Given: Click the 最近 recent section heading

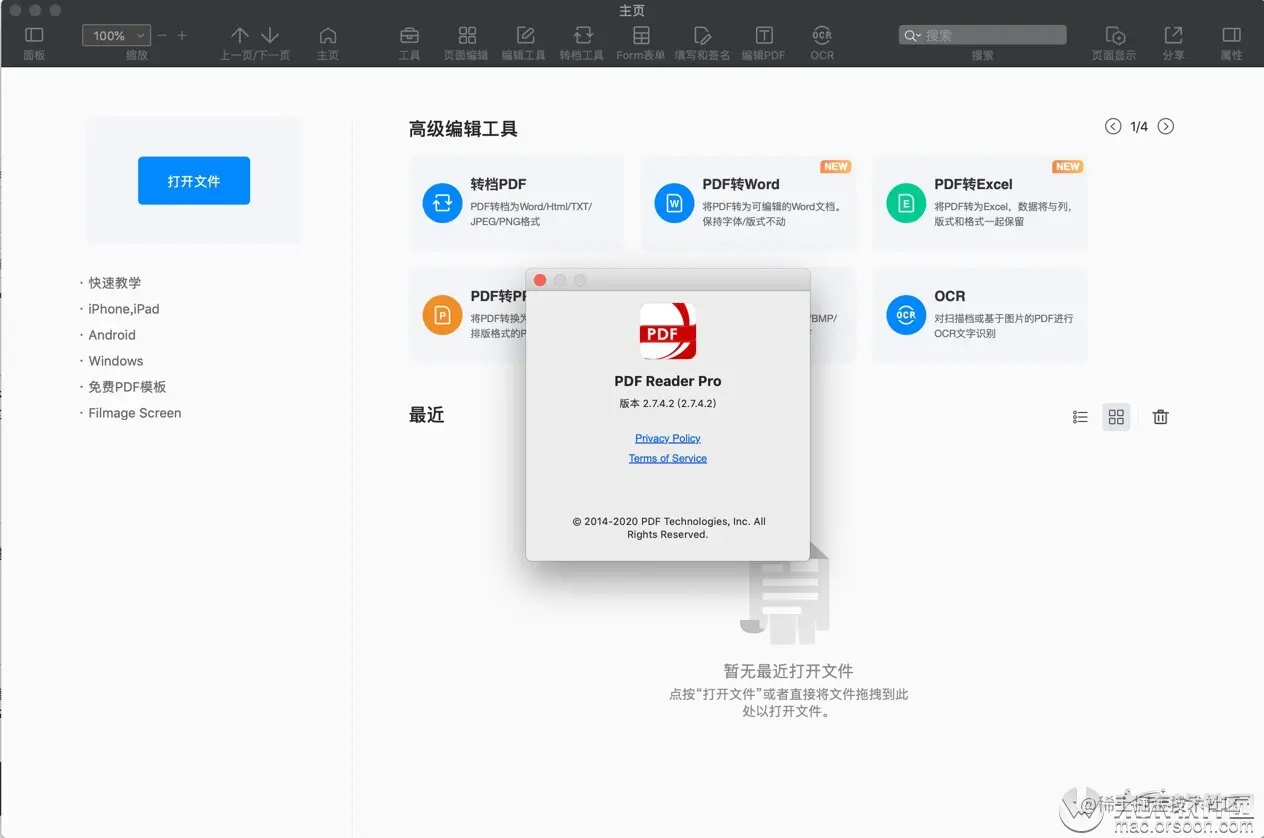Looking at the screenshot, I should tap(426, 415).
